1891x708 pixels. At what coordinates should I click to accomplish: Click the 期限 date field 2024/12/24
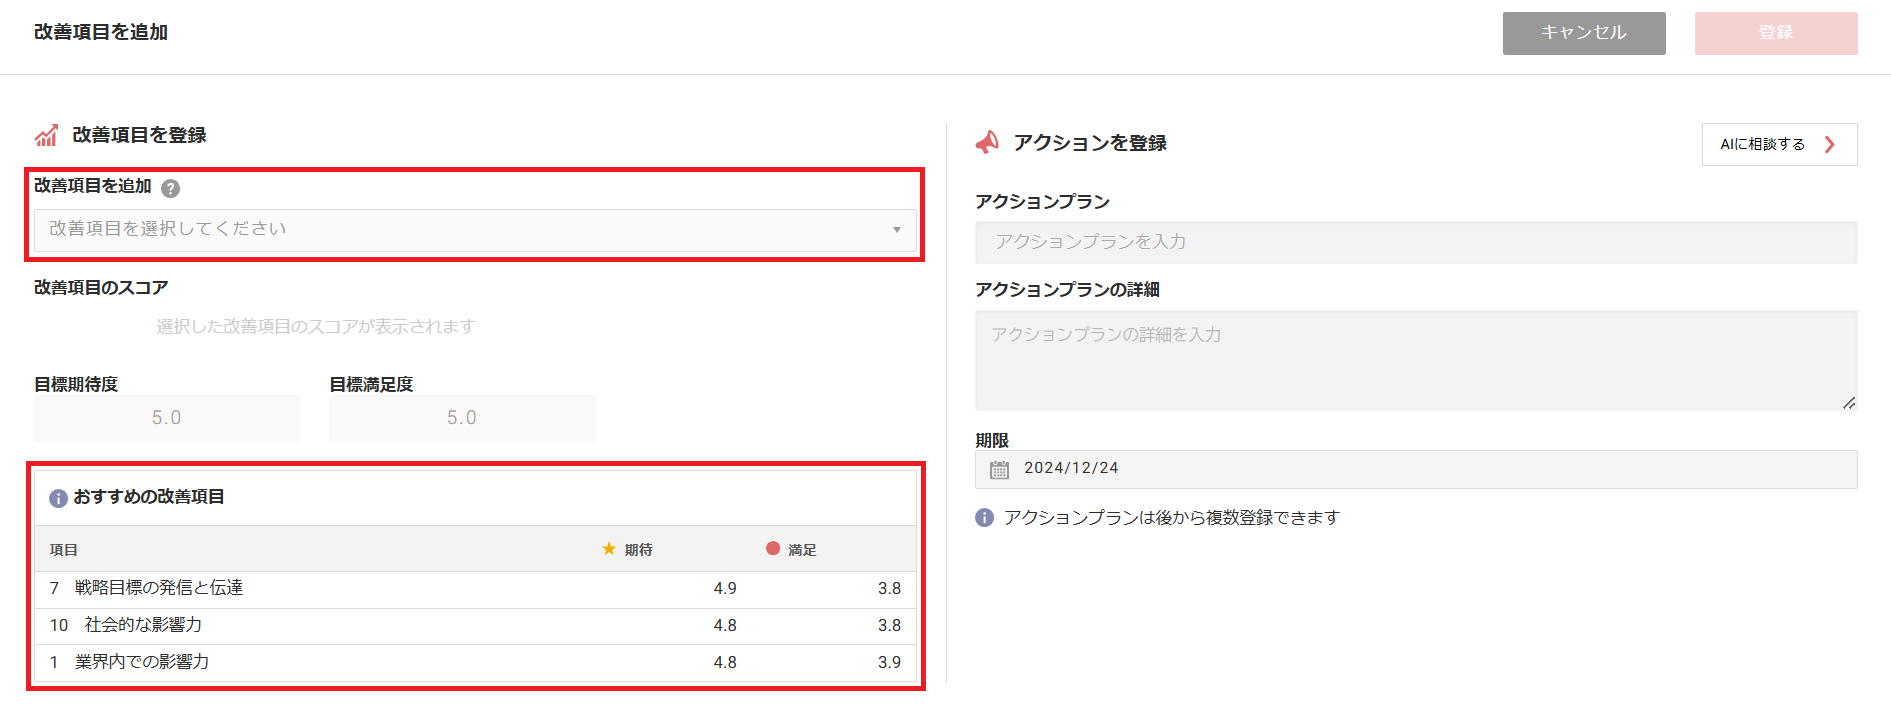click(x=1416, y=469)
